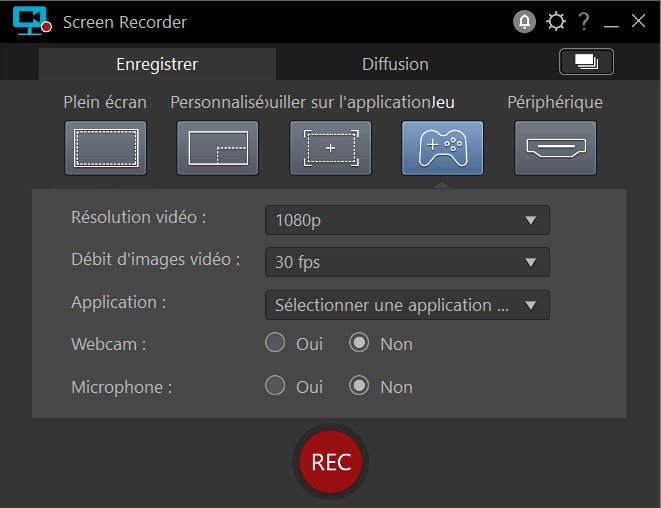Select the Jeu gamepad recording mode

point(443,148)
